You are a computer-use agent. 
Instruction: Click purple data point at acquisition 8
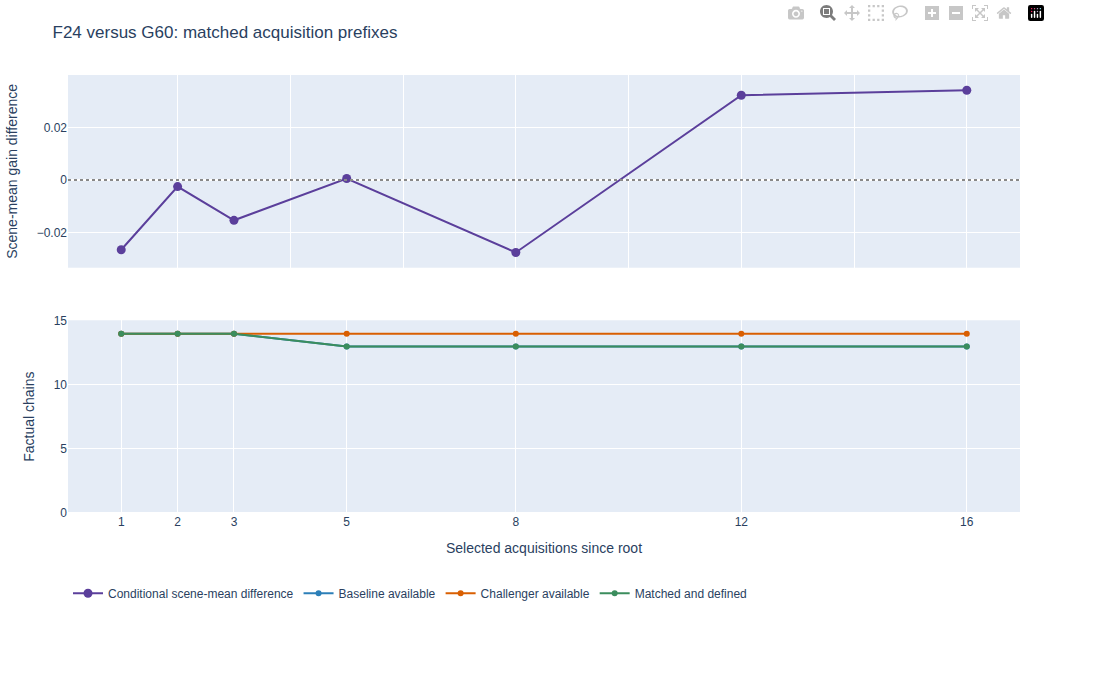coord(516,253)
